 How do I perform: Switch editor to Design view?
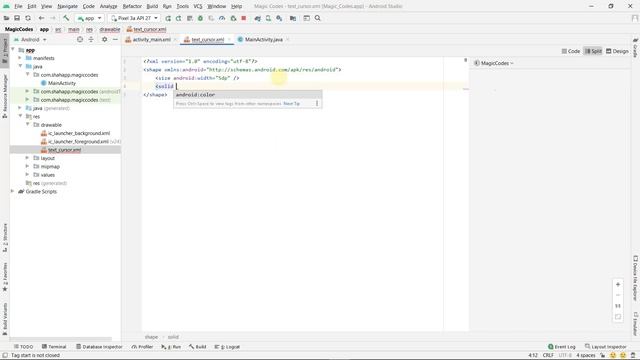[617, 51]
